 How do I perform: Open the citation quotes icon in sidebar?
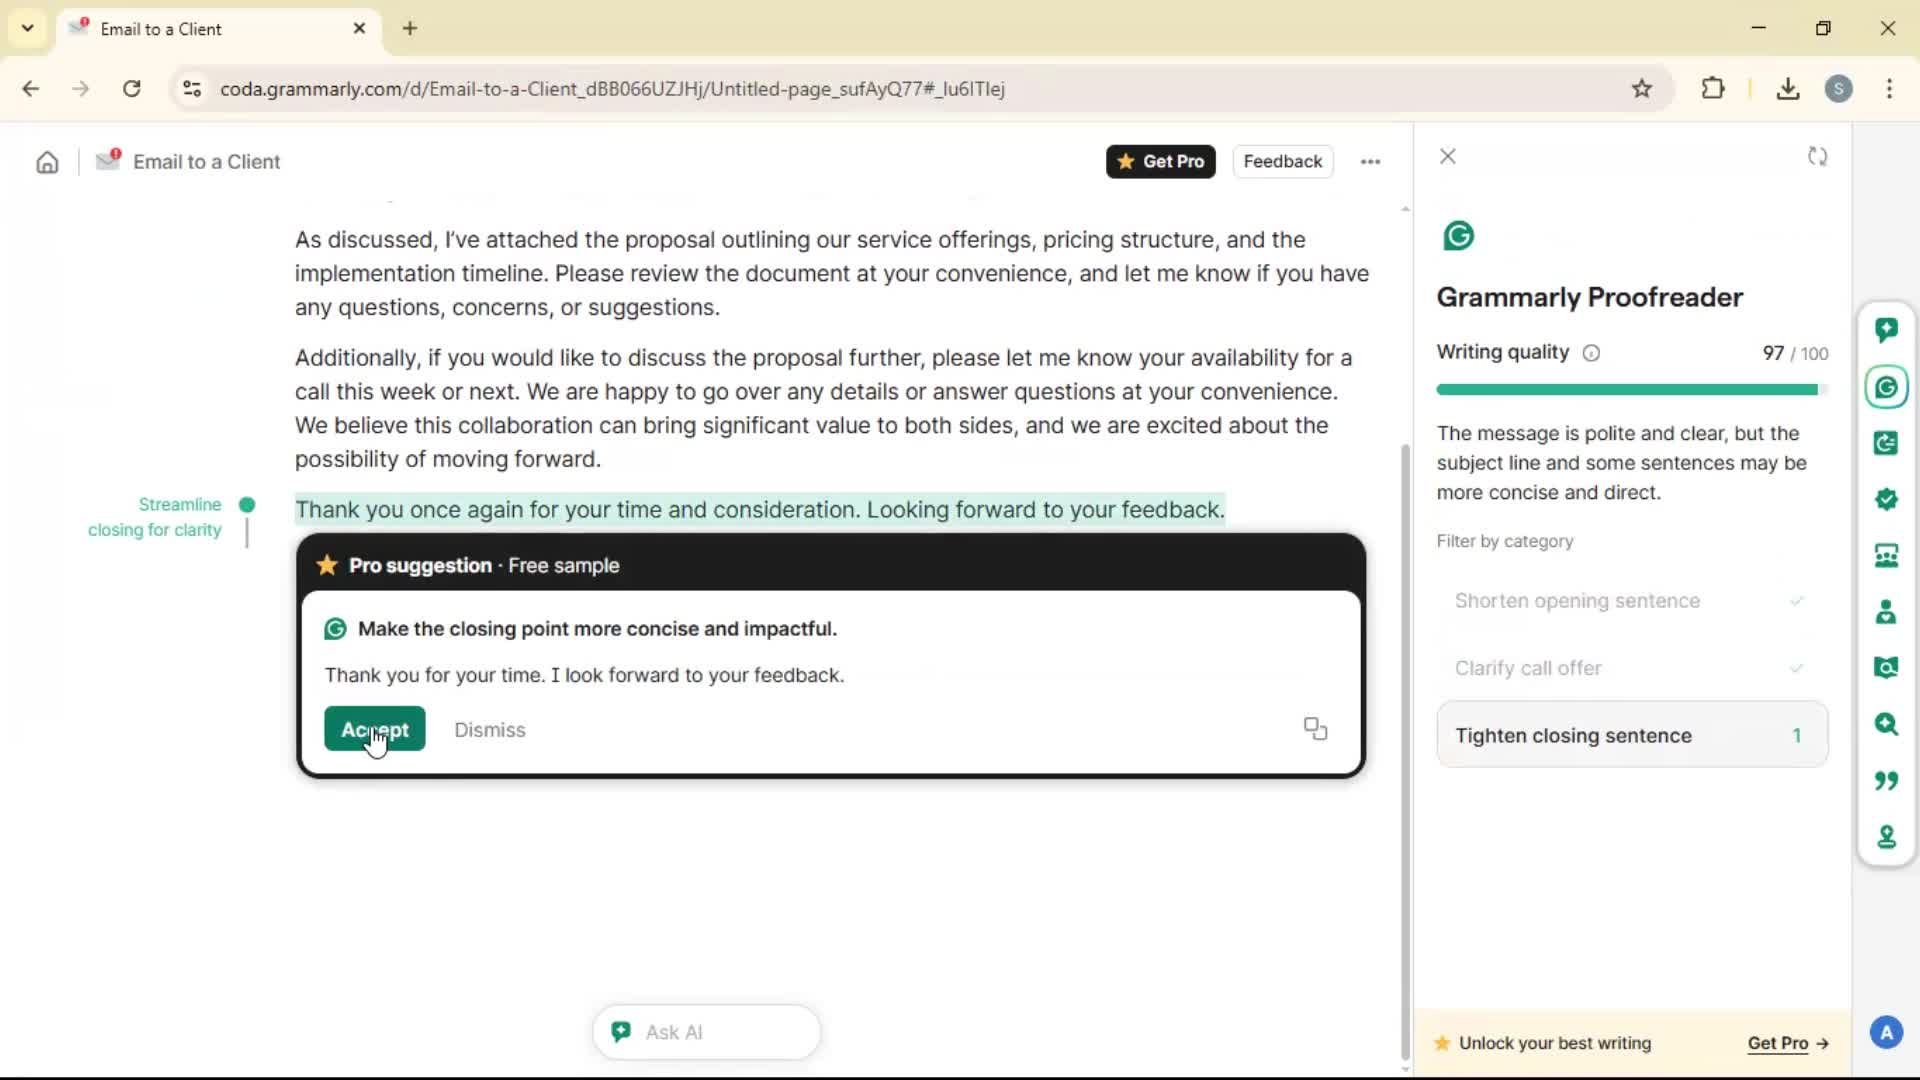[x=1886, y=780]
